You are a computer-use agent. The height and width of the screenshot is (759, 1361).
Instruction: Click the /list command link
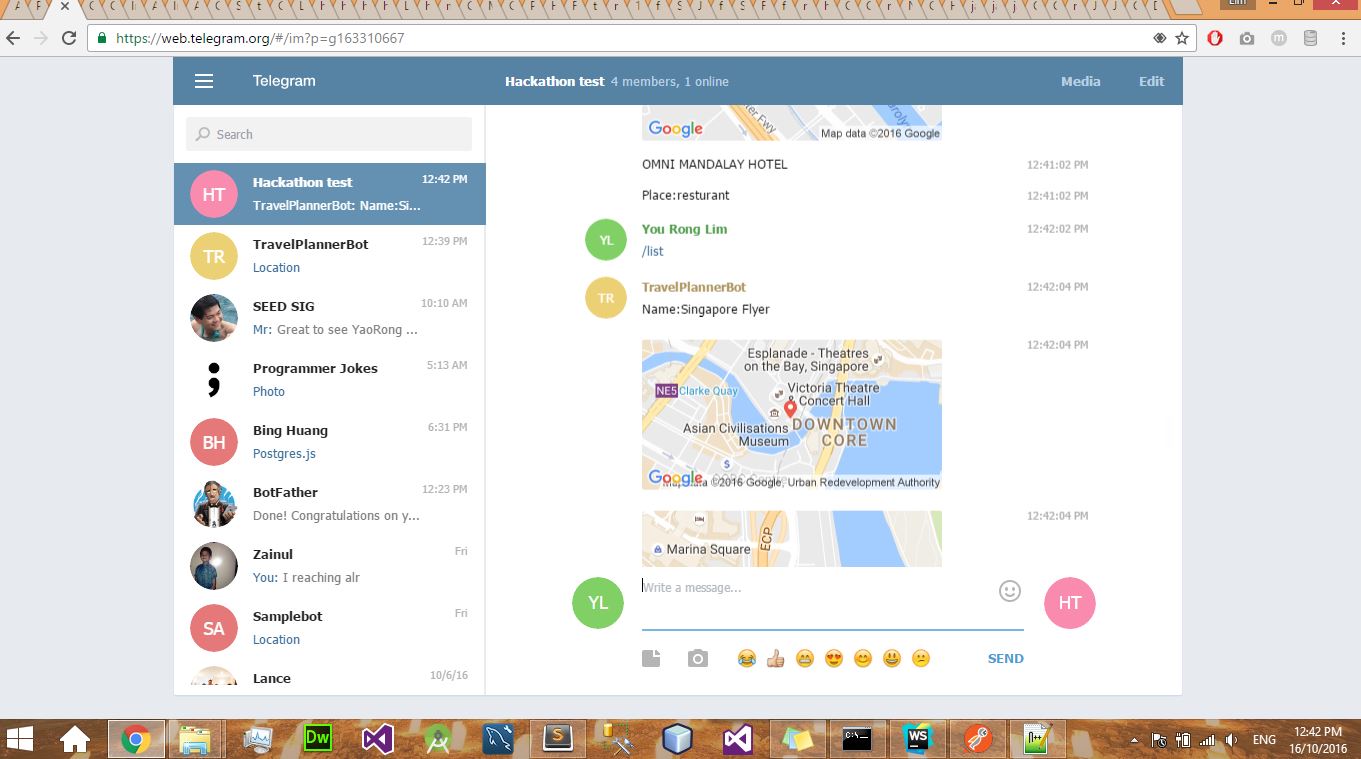[x=652, y=251]
